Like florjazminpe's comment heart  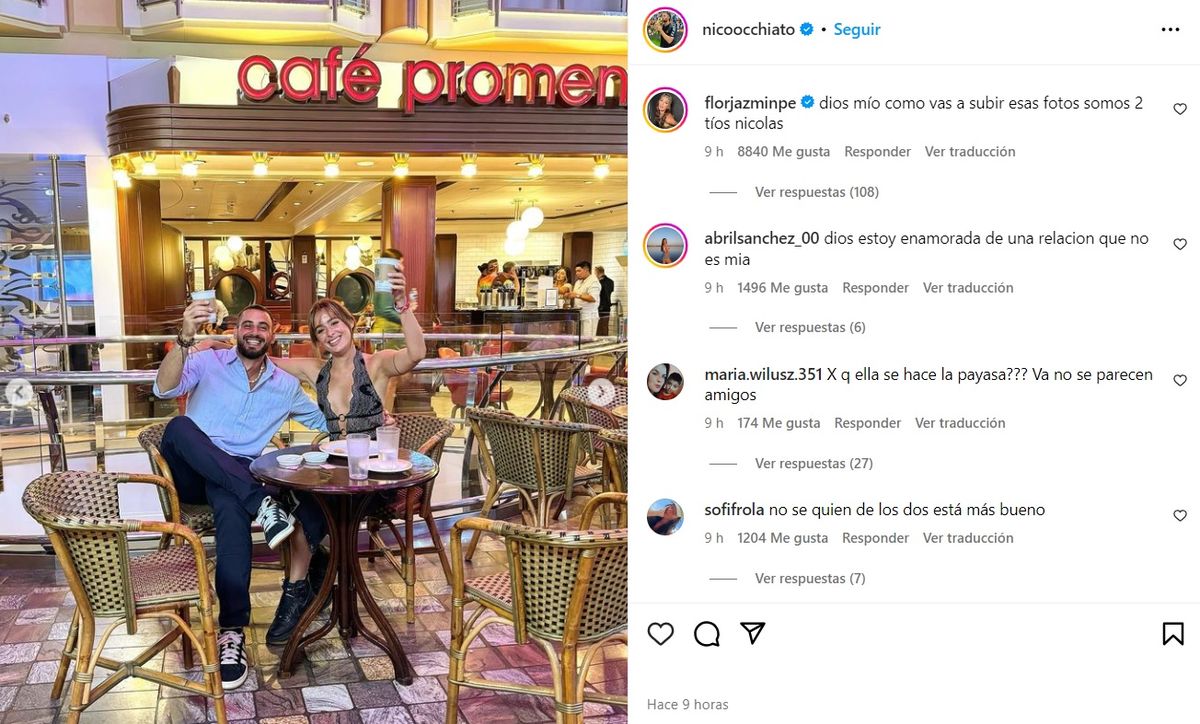(x=1180, y=109)
